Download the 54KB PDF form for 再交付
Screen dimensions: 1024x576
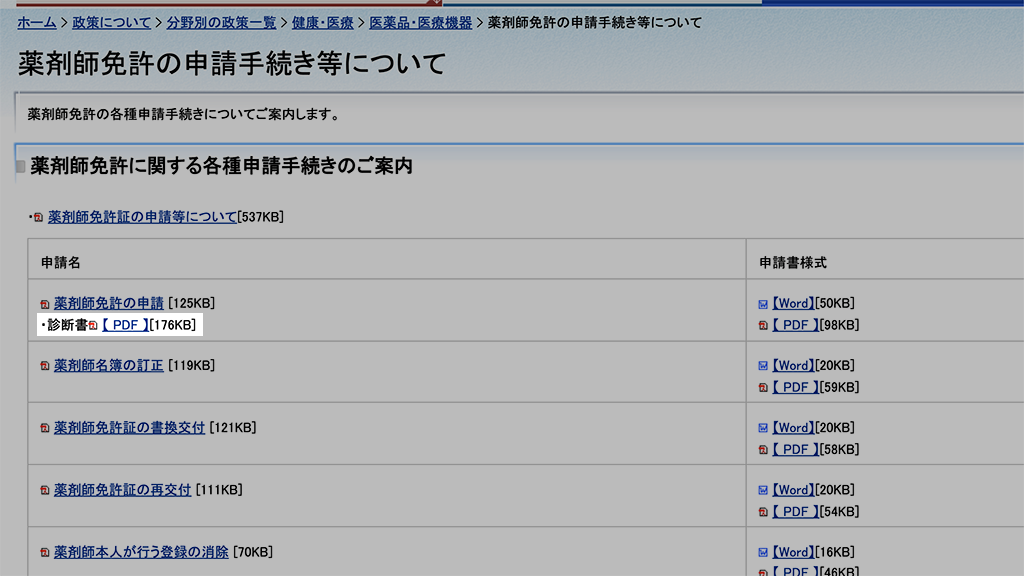pyautogui.click(x=795, y=511)
